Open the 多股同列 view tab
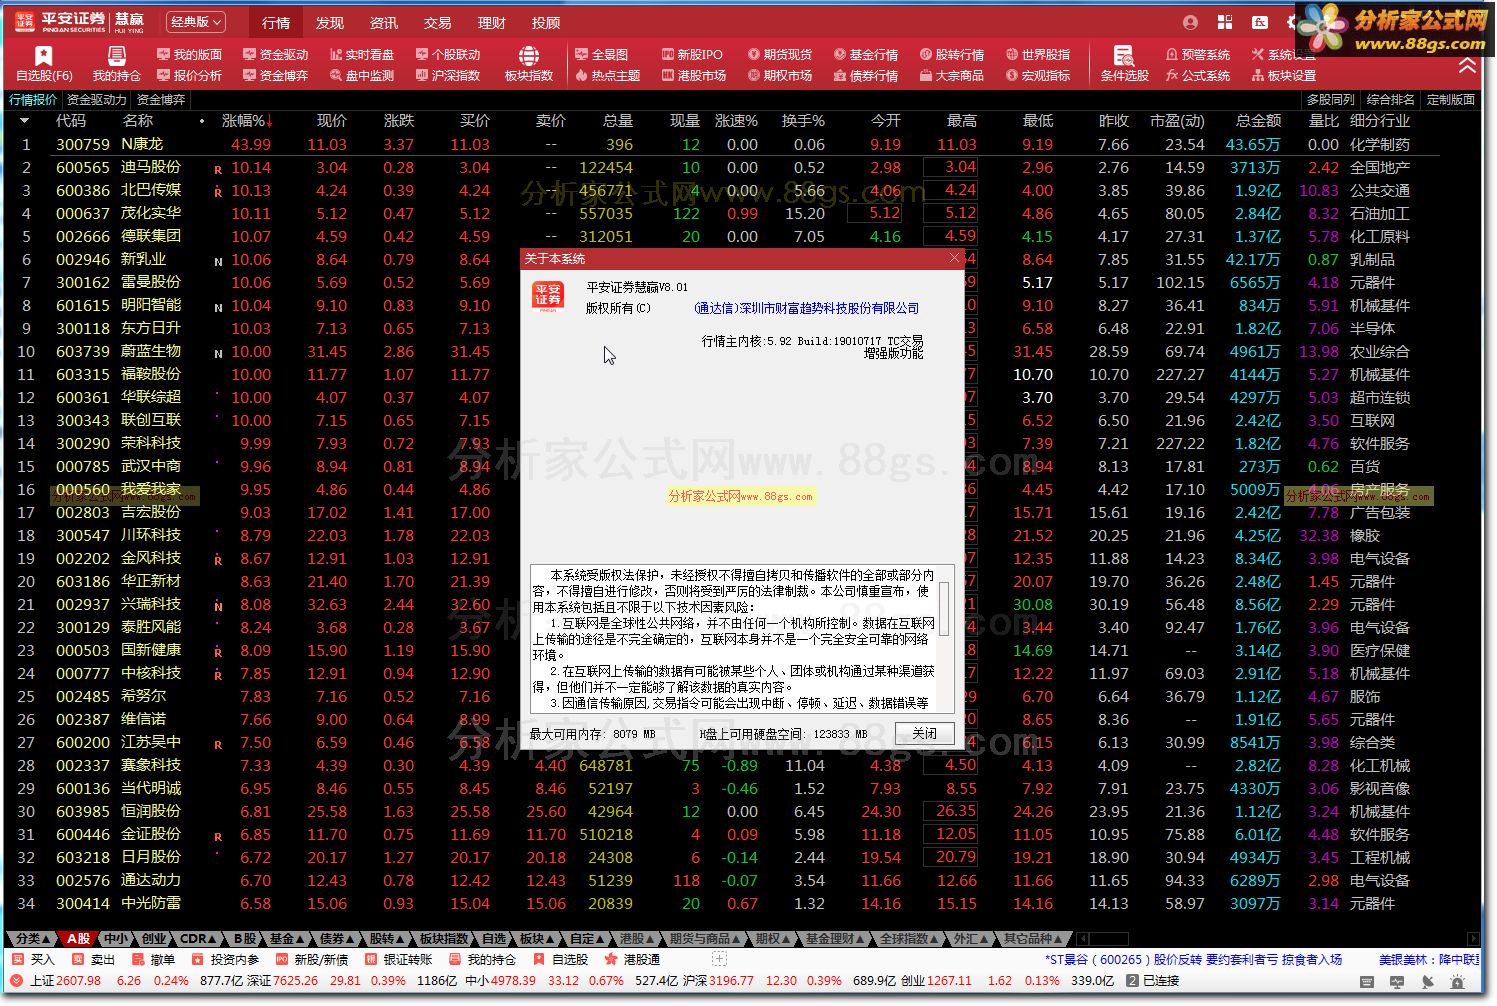1497x1006 pixels. coord(1331,100)
